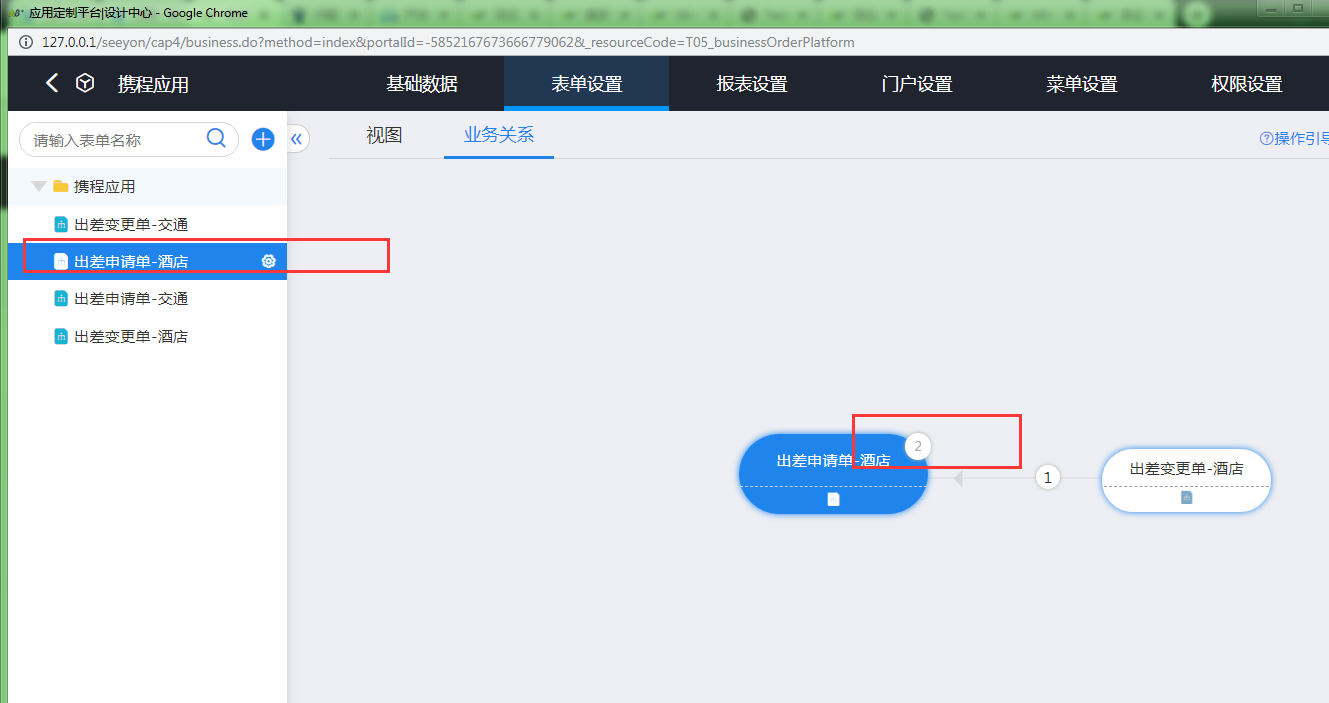Switch to 业务关系 tab
This screenshot has height=703, width=1329.
click(499, 136)
